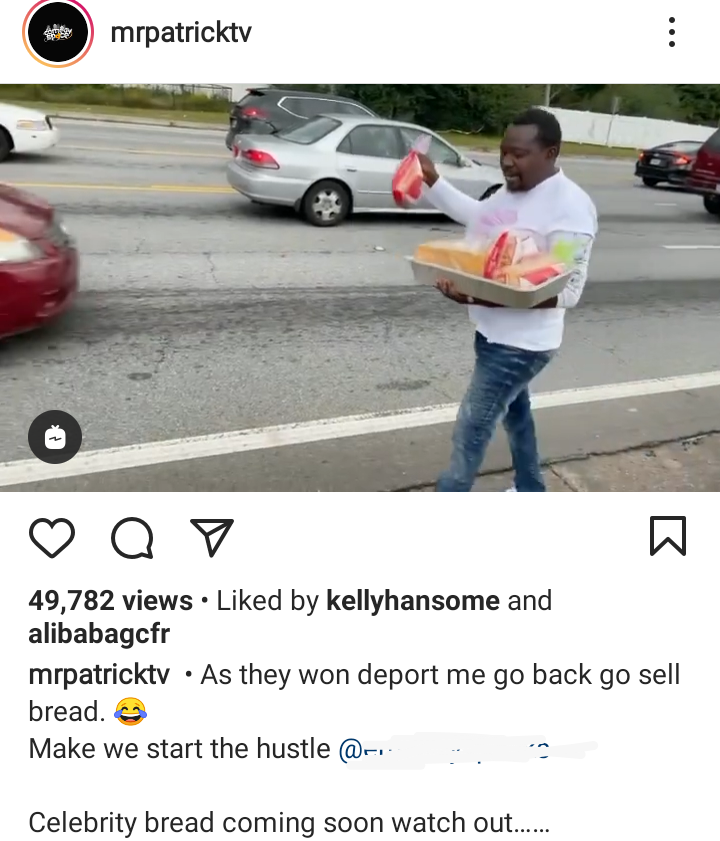This screenshot has height=841, width=720.
Task: Tap the laughing emoji in caption
Action: tap(130, 712)
